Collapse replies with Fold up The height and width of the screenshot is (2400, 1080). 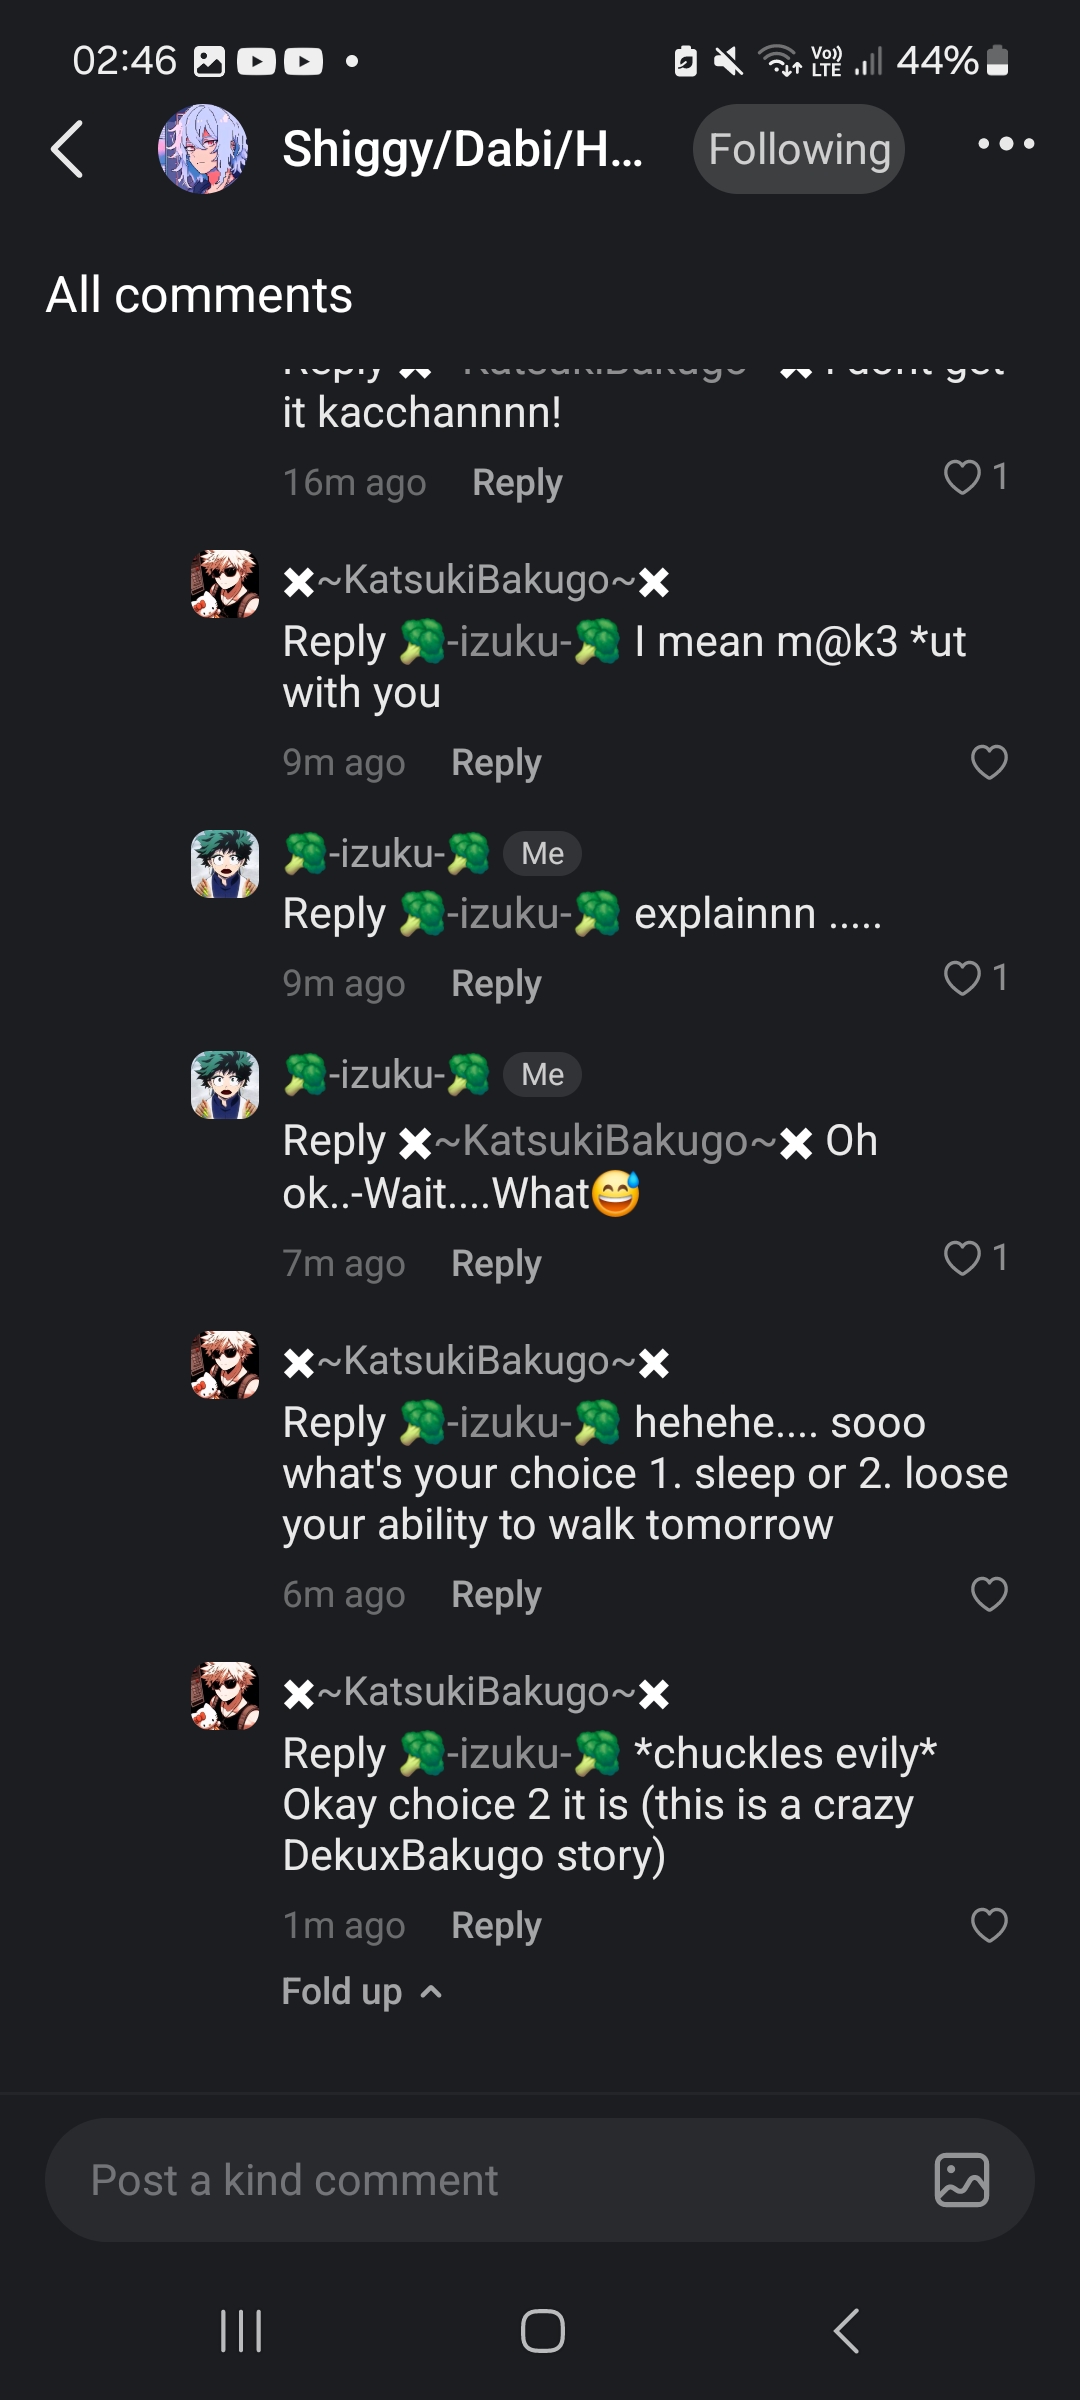[361, 1991]
